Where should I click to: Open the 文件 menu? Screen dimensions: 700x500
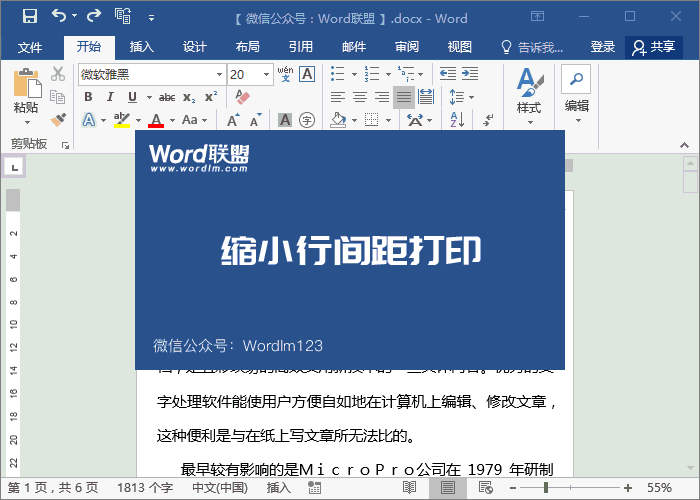tap(30, 47)
